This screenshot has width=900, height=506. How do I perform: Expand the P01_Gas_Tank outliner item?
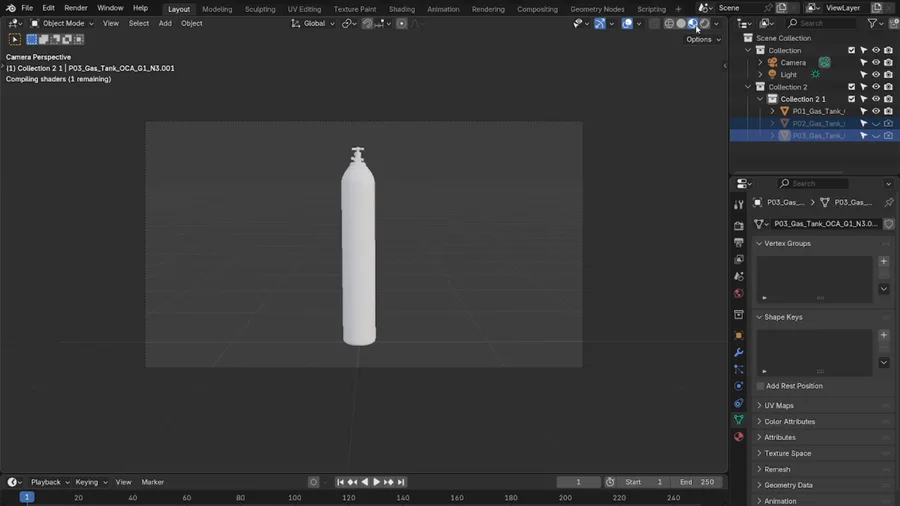(772, 111)
